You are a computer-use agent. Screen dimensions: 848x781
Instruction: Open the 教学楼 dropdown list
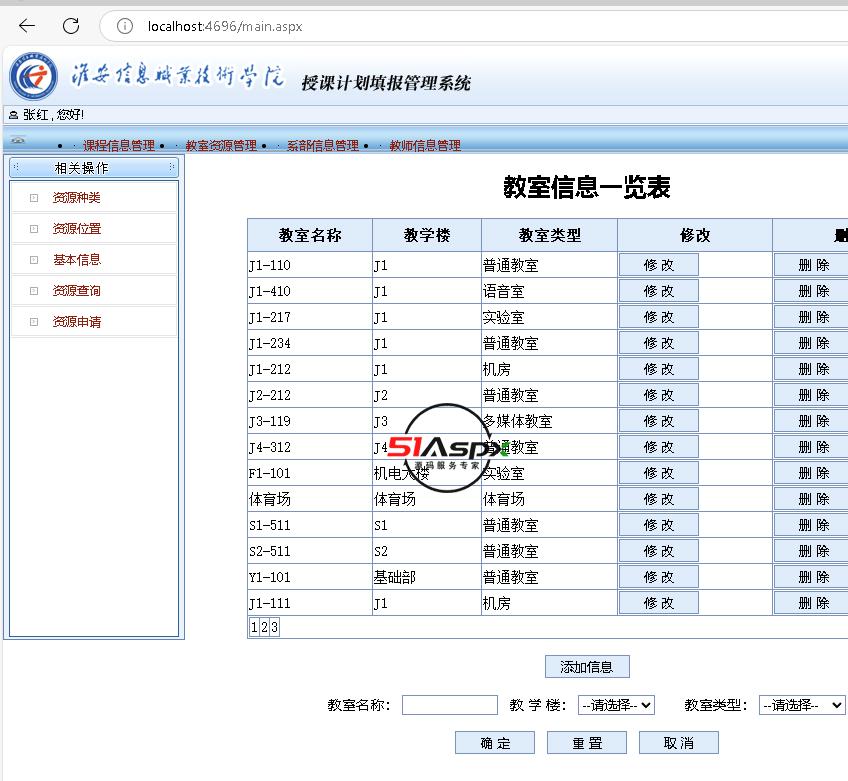point(616,705)
